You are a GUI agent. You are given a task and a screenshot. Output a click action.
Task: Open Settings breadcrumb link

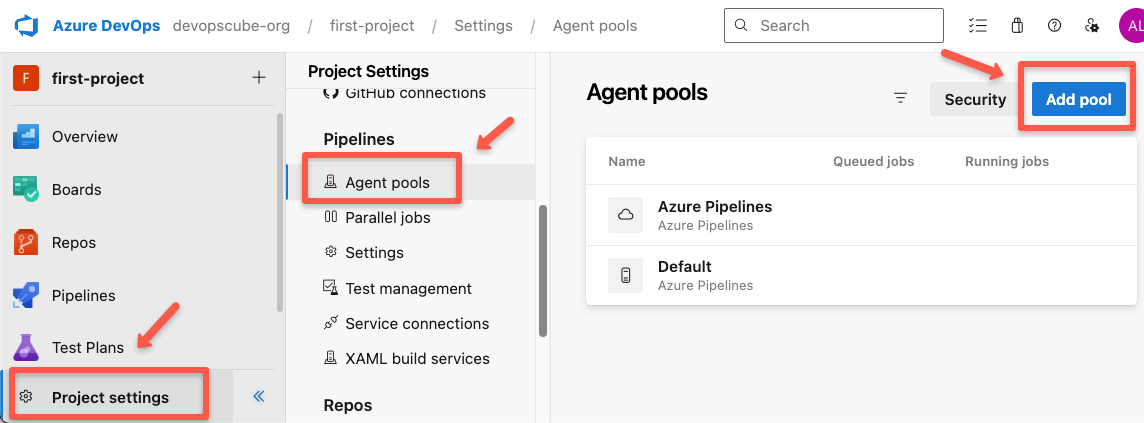pos(483,26)
